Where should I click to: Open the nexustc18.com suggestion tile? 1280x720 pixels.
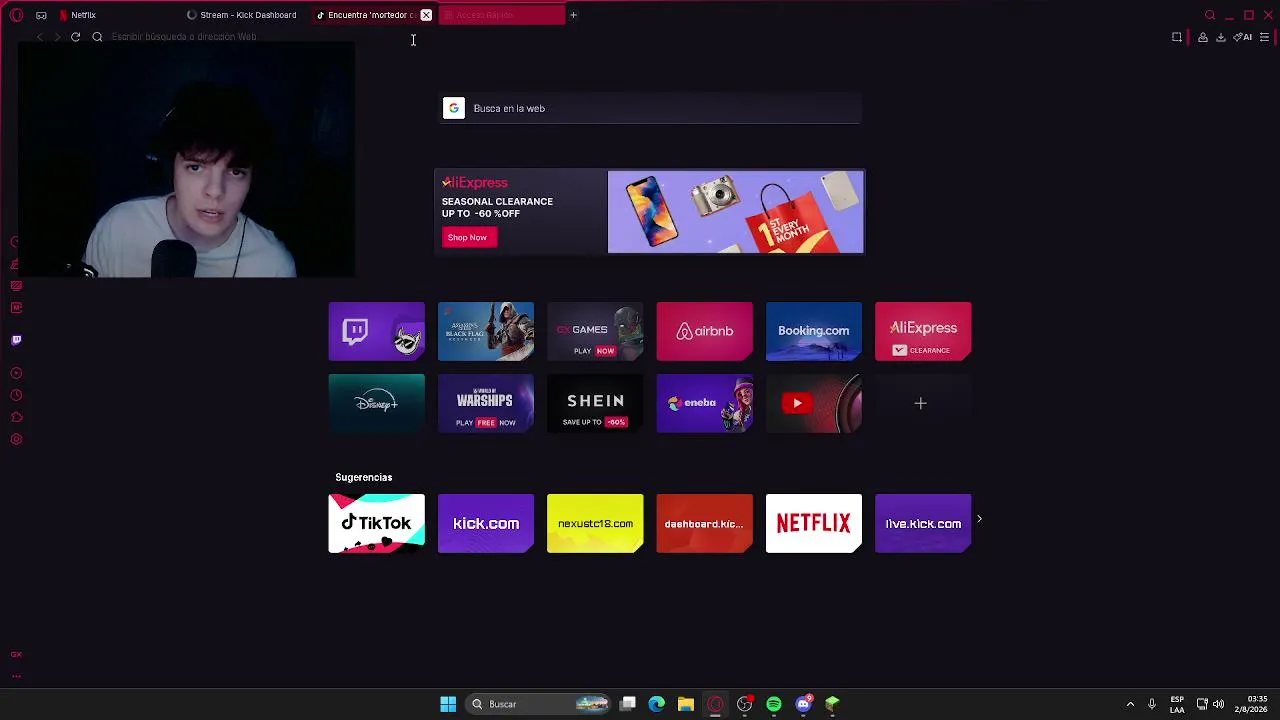click(x=595, y=523)
